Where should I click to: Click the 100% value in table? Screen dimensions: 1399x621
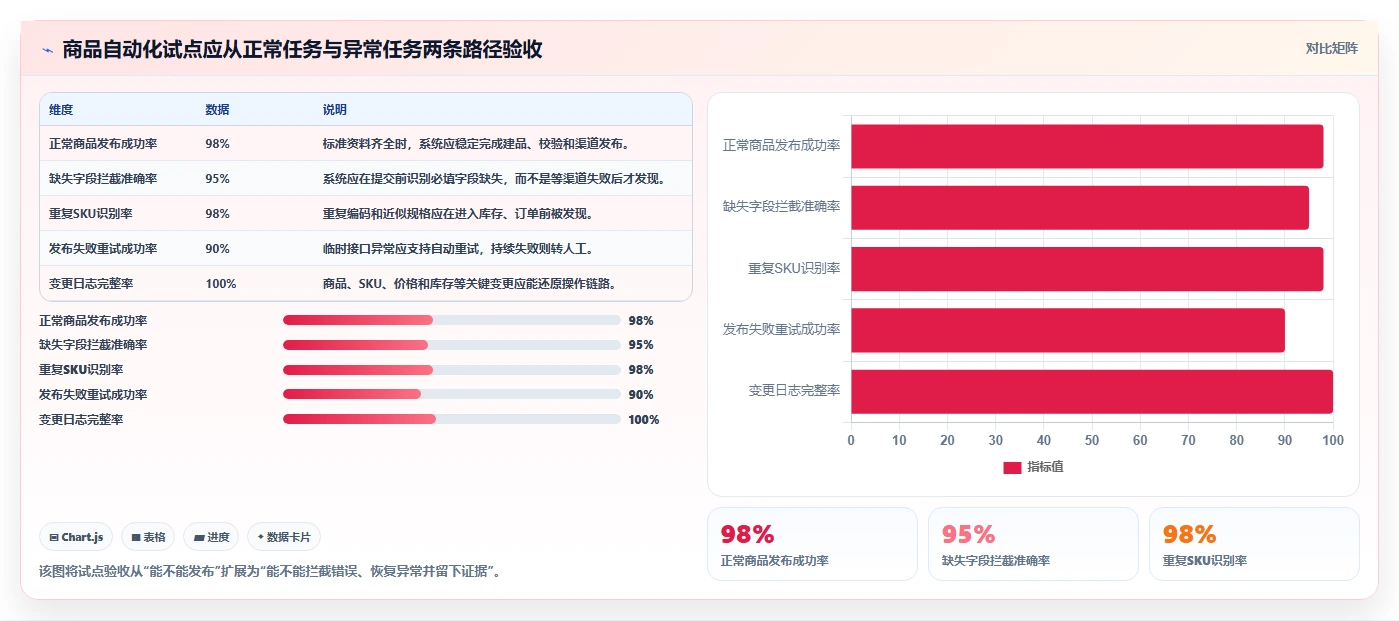click(x=221, y=284)
